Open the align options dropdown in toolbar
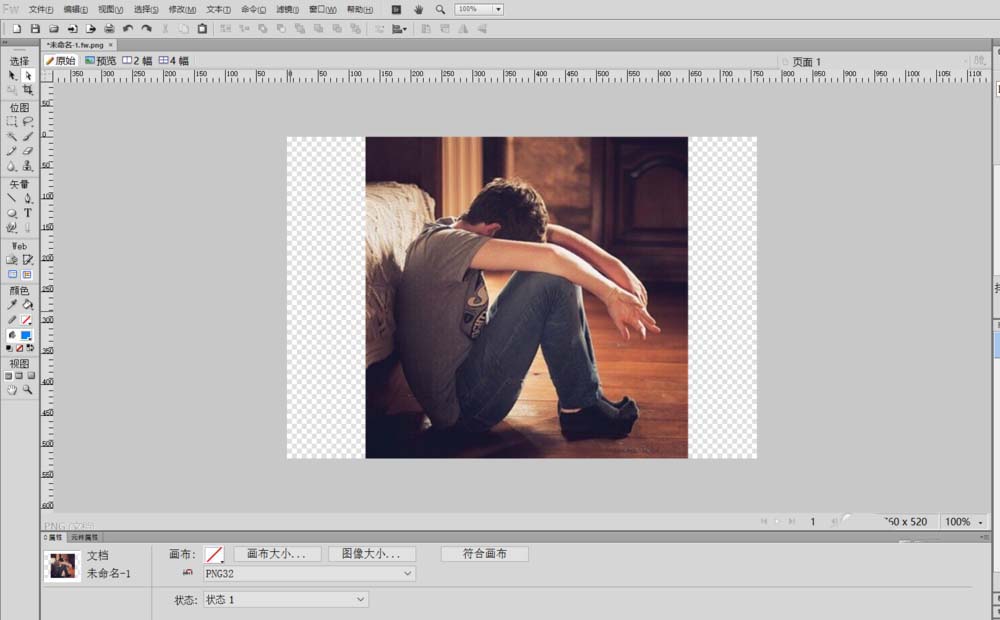The height and width of the screenshot is (620, 1000). pyautogui.click(x=399, y=29)
